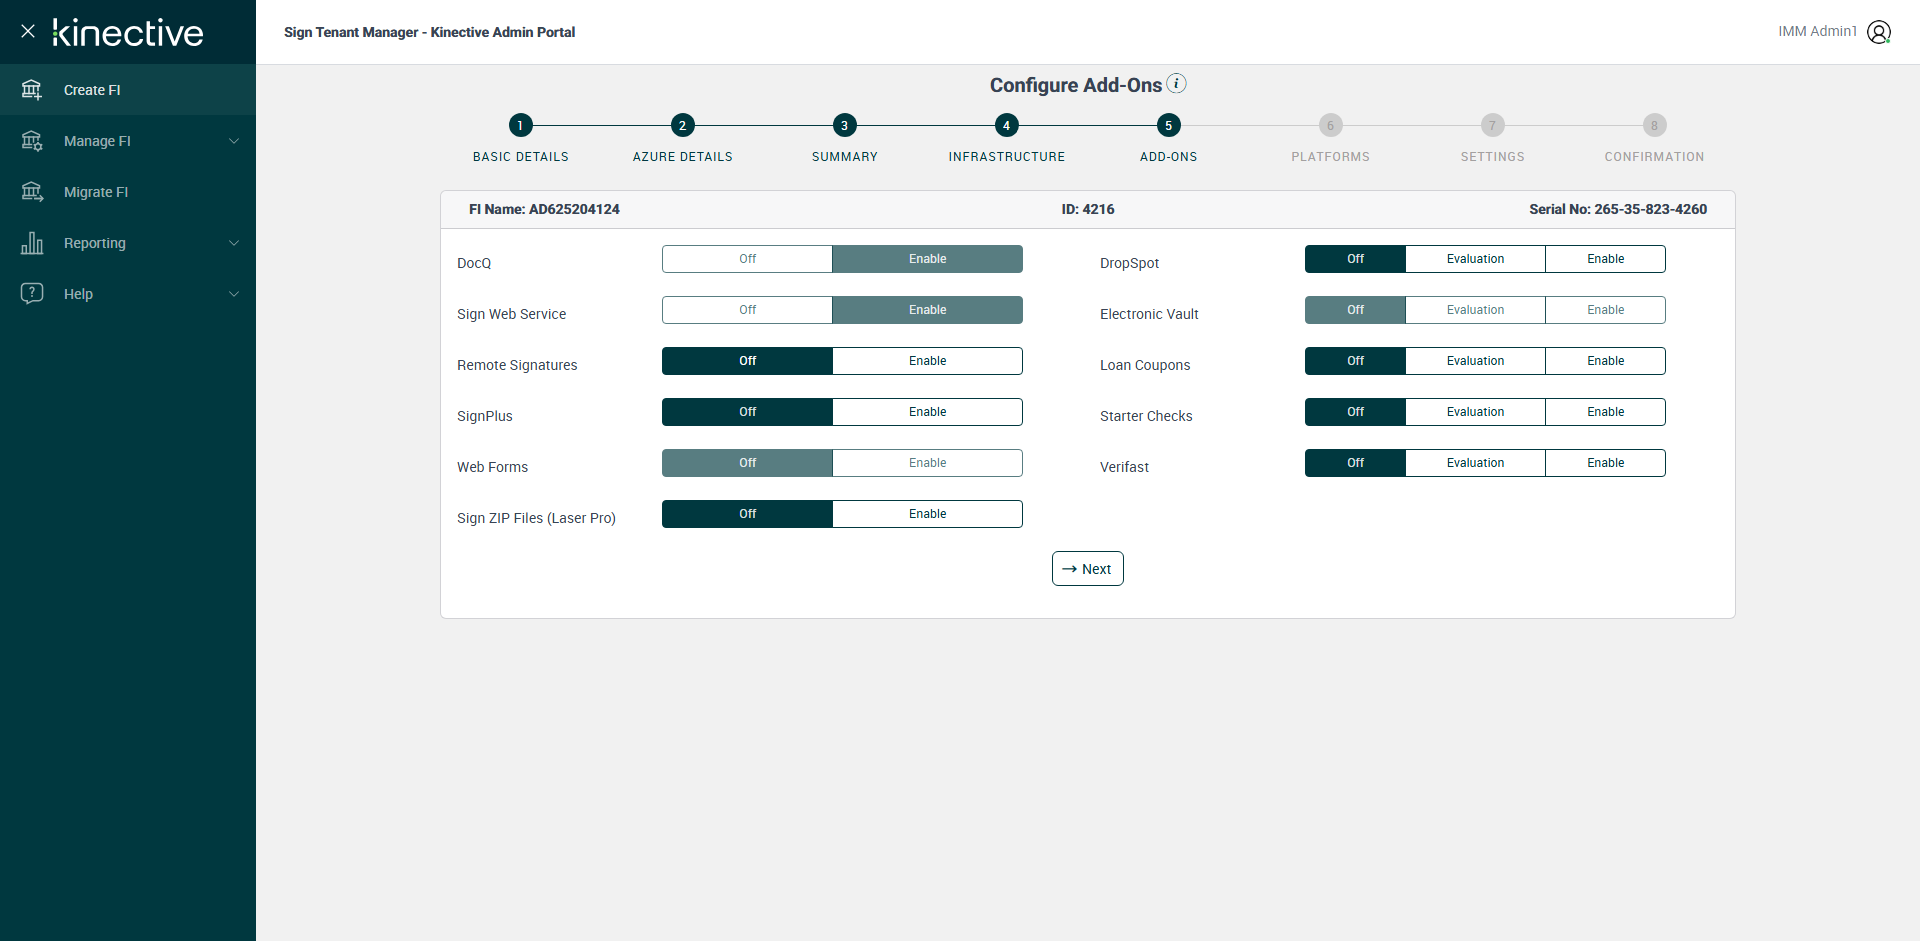Set Electronic Vault to Evaluation
1920x941 pixels.
(1475, 310)
